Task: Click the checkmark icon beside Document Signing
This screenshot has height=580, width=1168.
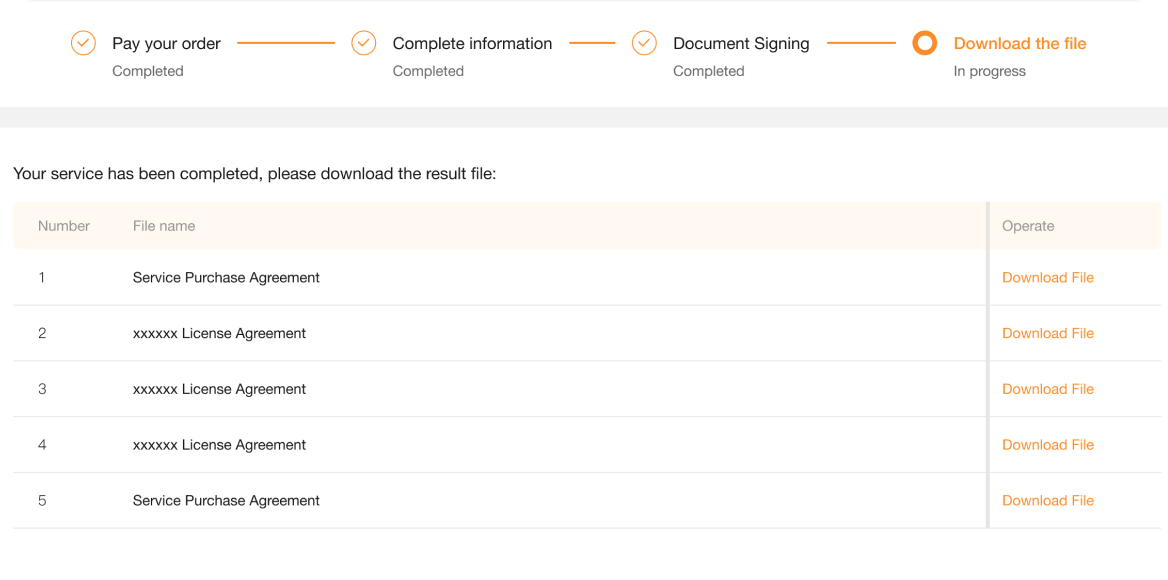Action: point(644,43)
